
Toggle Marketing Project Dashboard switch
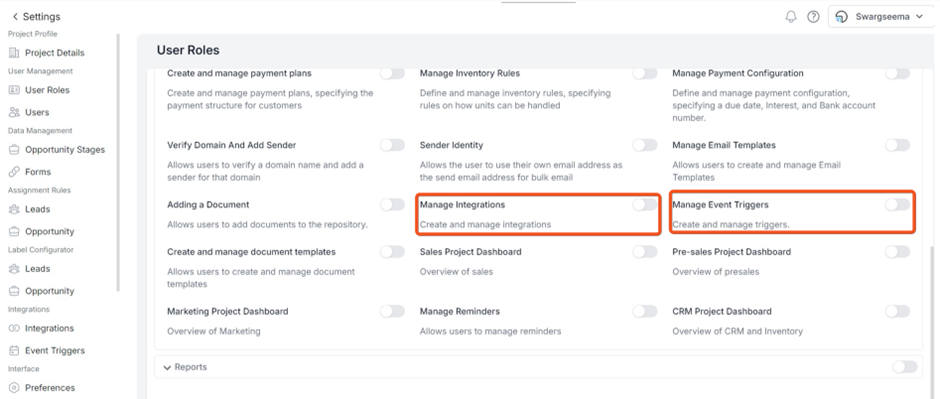pos(392,312)
